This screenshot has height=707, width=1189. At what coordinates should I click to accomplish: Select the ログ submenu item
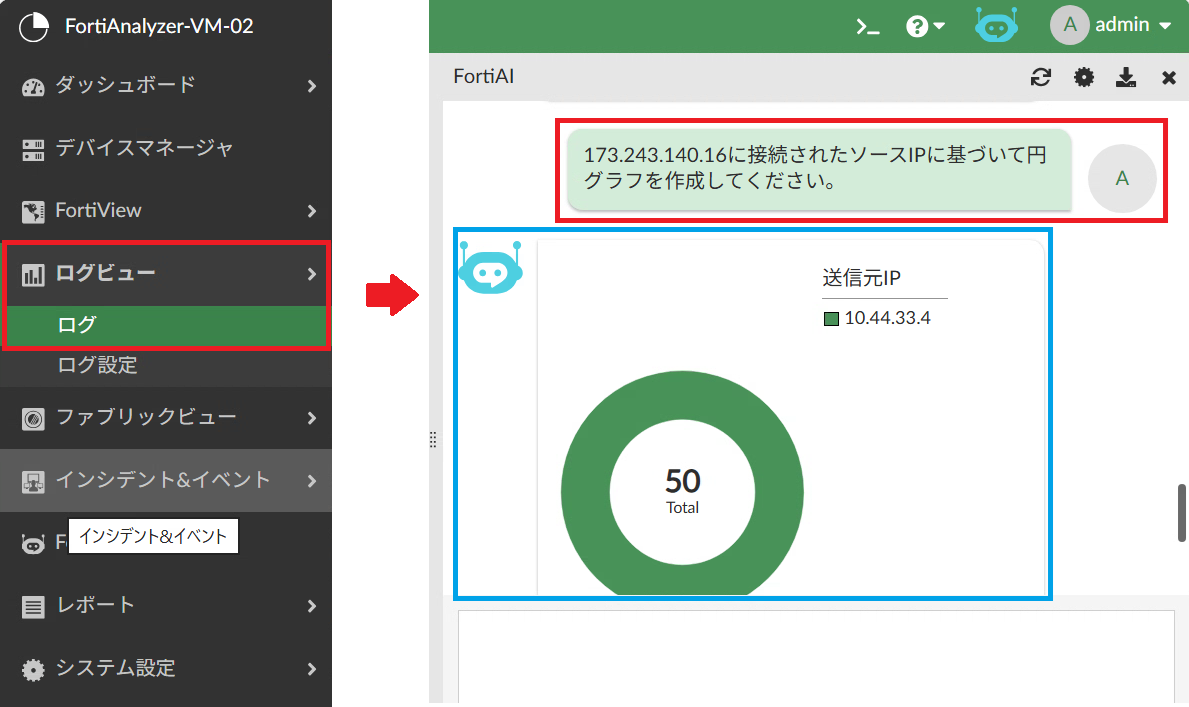point(77,325)
